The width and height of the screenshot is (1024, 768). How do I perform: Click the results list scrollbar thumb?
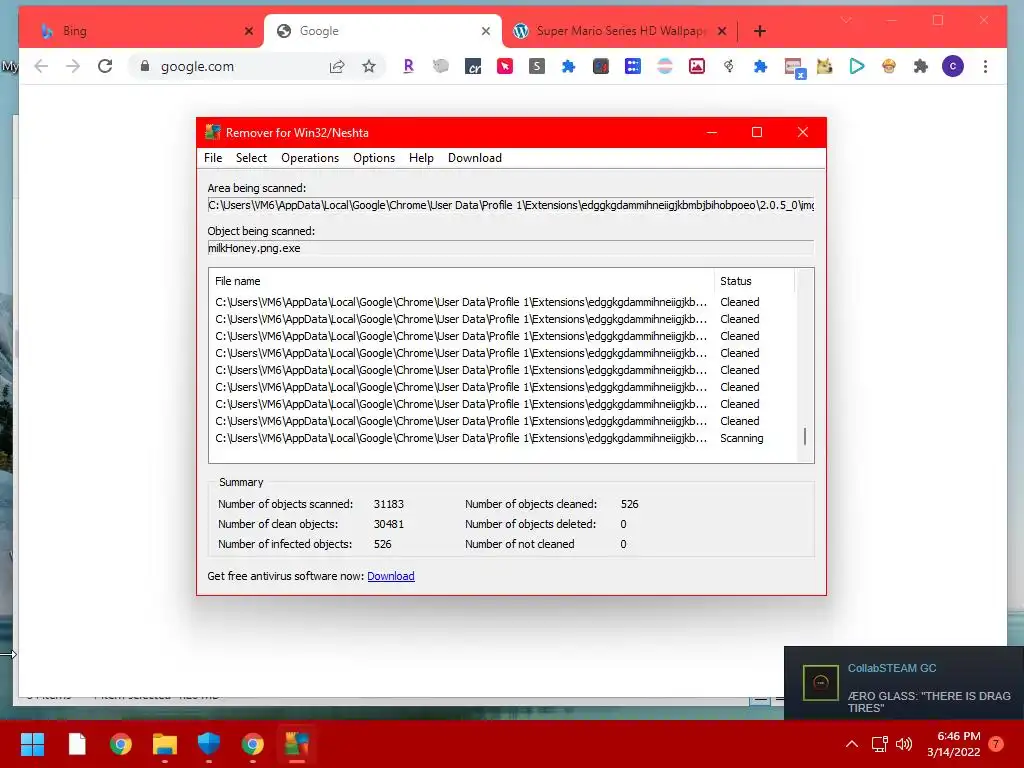coord(805,436)
